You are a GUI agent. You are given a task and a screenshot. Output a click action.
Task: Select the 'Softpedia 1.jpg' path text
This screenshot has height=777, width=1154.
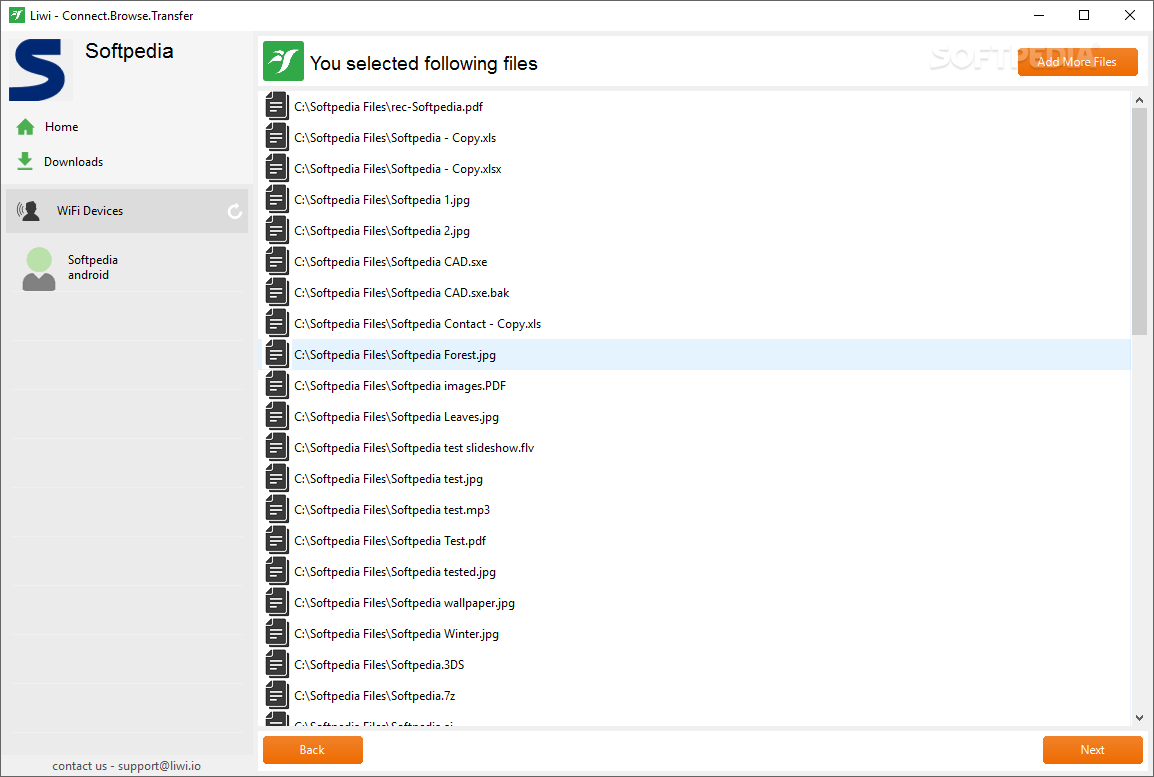pyautogui.click(x=382, y=199)
